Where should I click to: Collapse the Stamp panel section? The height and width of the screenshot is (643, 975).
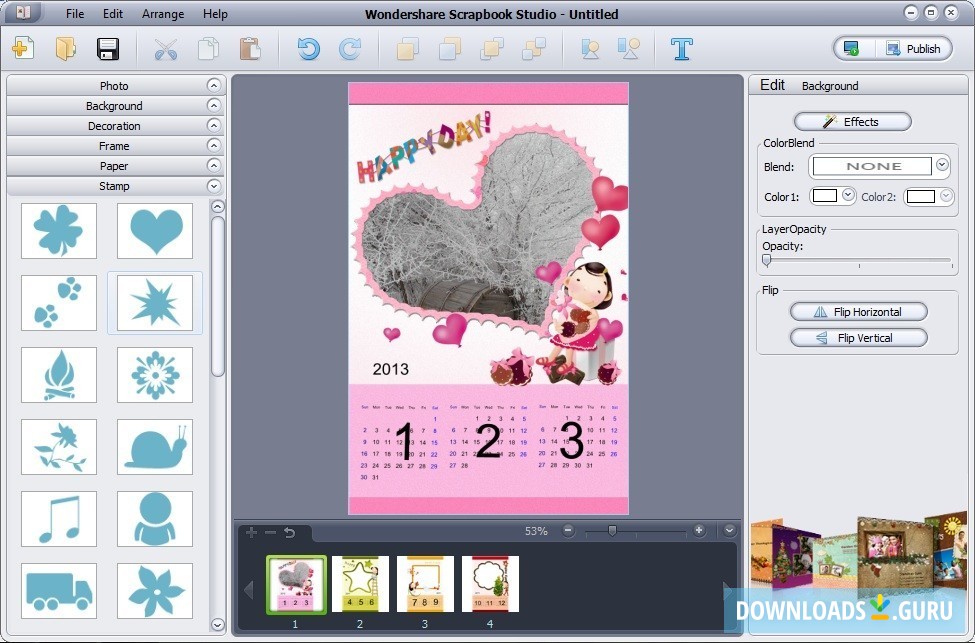pos(213,185)
